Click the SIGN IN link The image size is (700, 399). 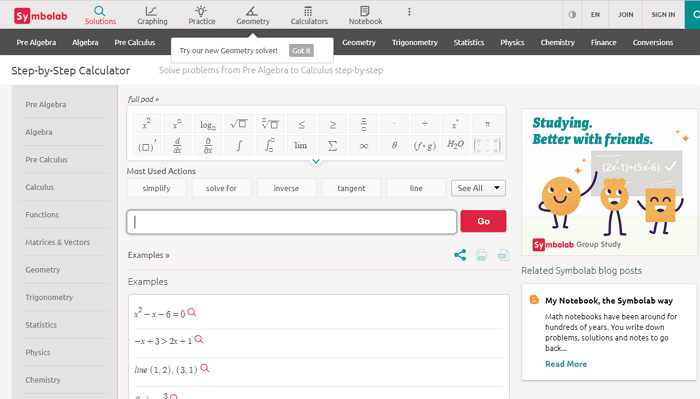click(x=663, y=15)
